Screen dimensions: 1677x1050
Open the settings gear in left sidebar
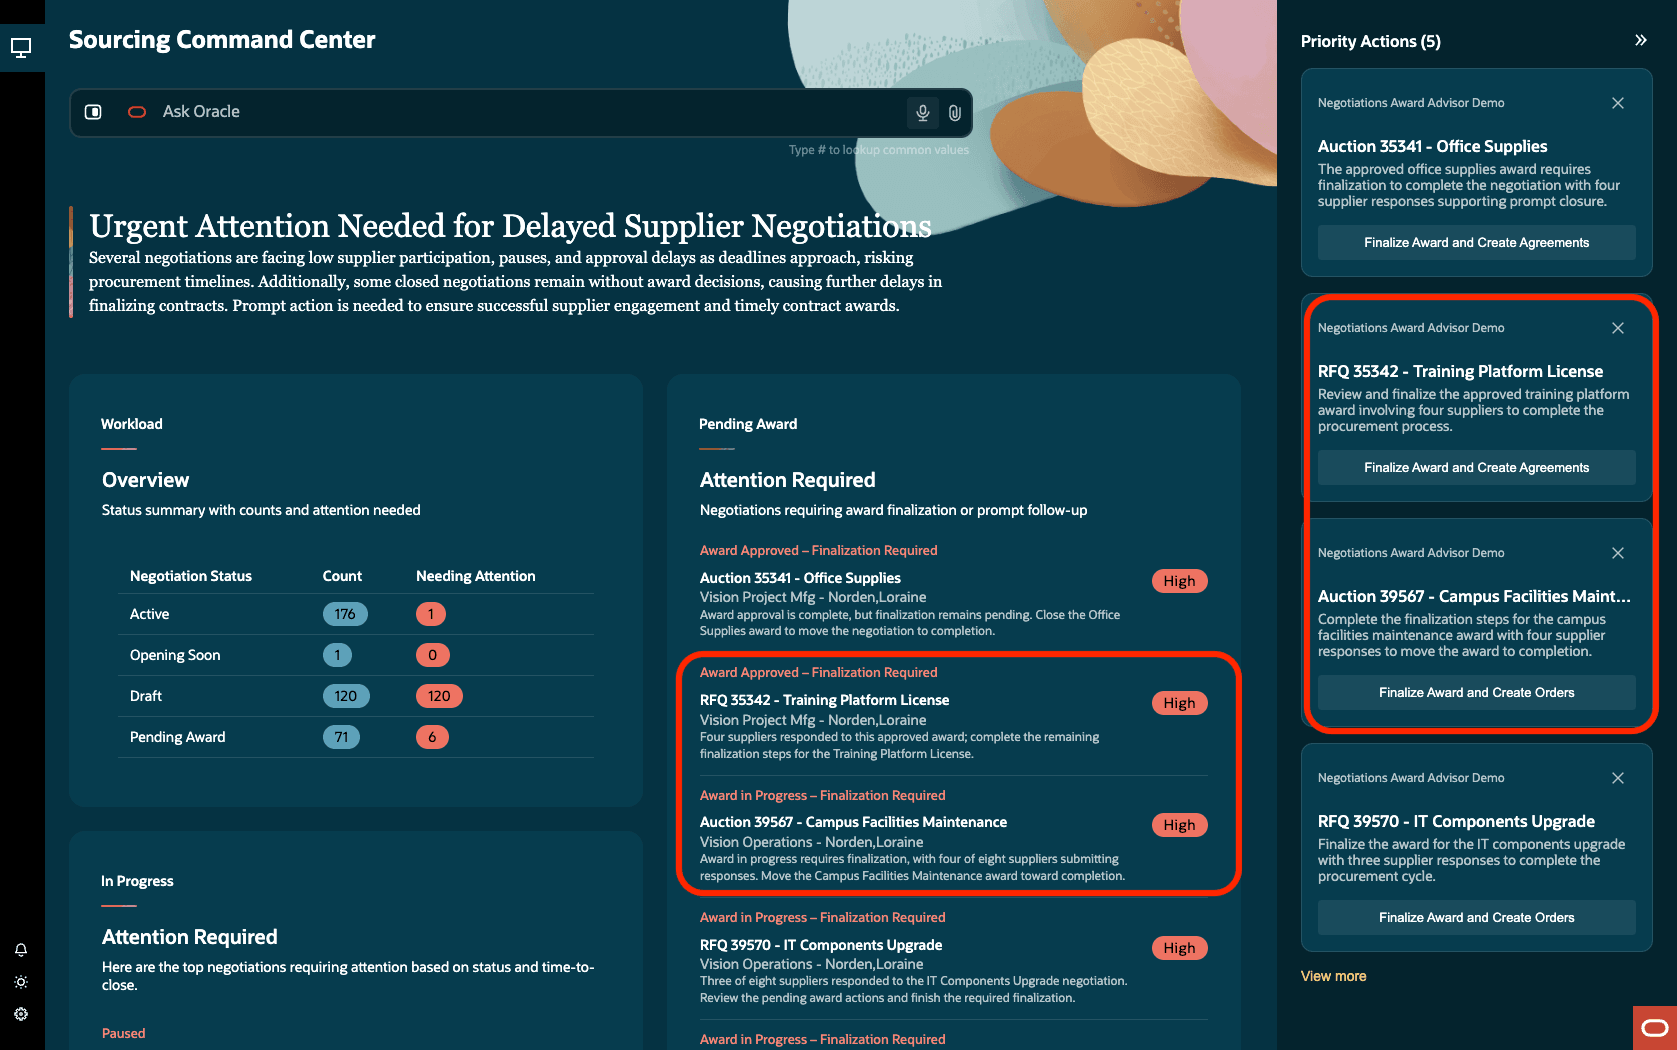[21, 1014]
